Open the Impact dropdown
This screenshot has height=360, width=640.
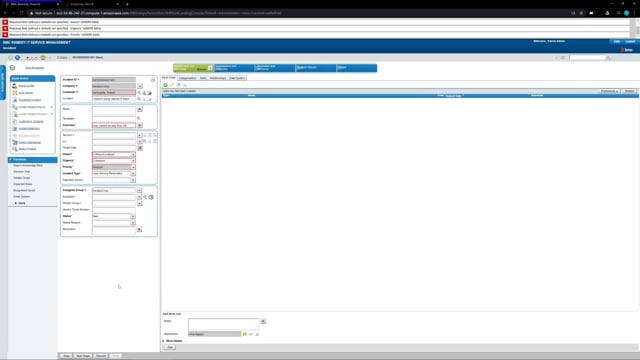[133, 155]
